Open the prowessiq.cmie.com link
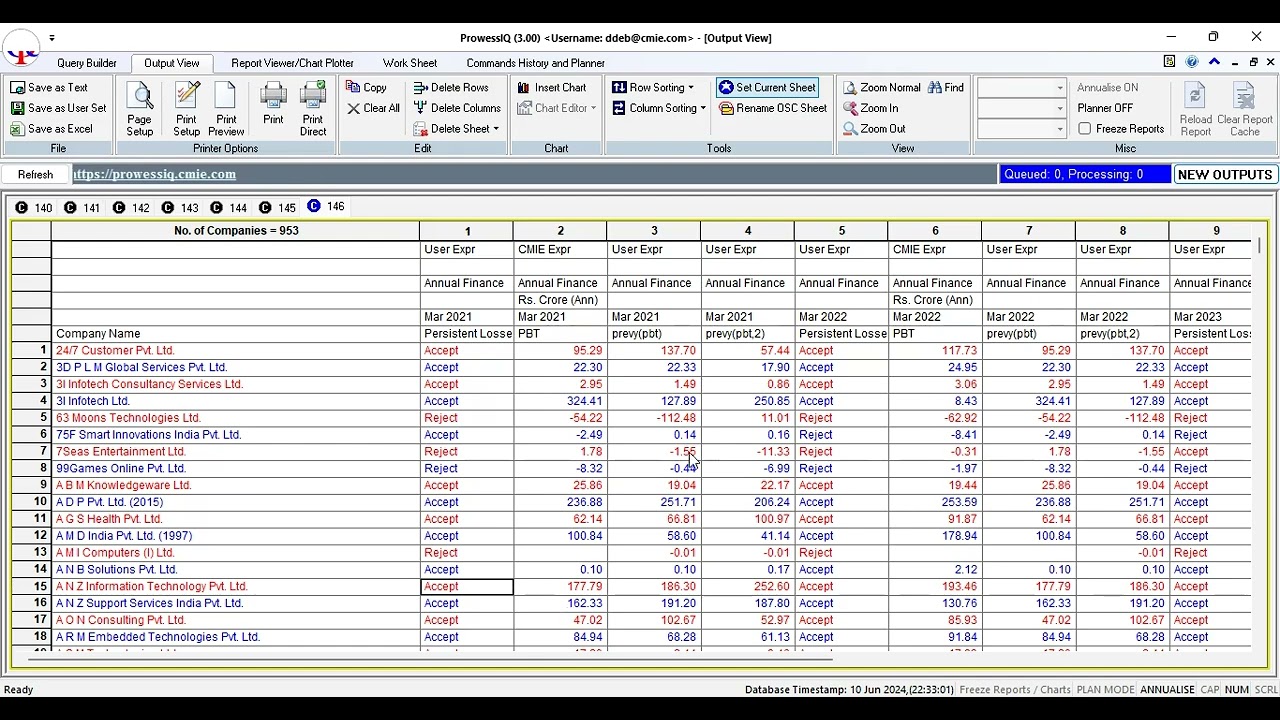The height and width of the screenshot is (720, 1280). coord(154,174)
